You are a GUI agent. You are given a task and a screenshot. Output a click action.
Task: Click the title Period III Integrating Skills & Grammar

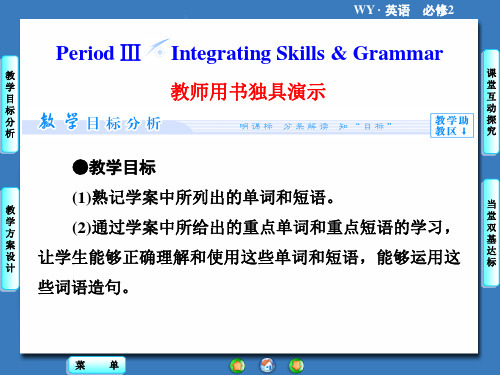pyautogui.click(x=249, y=53)
